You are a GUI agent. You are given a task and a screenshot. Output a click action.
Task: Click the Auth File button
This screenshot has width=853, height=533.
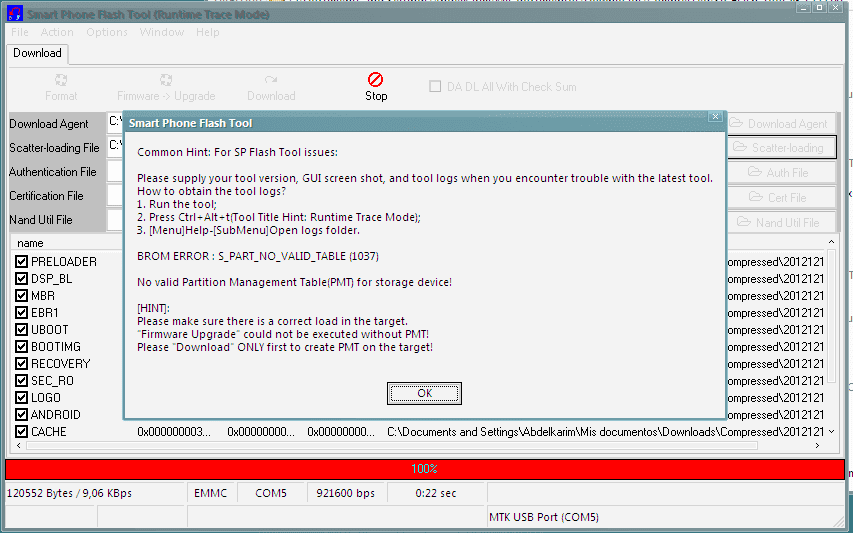781,172
